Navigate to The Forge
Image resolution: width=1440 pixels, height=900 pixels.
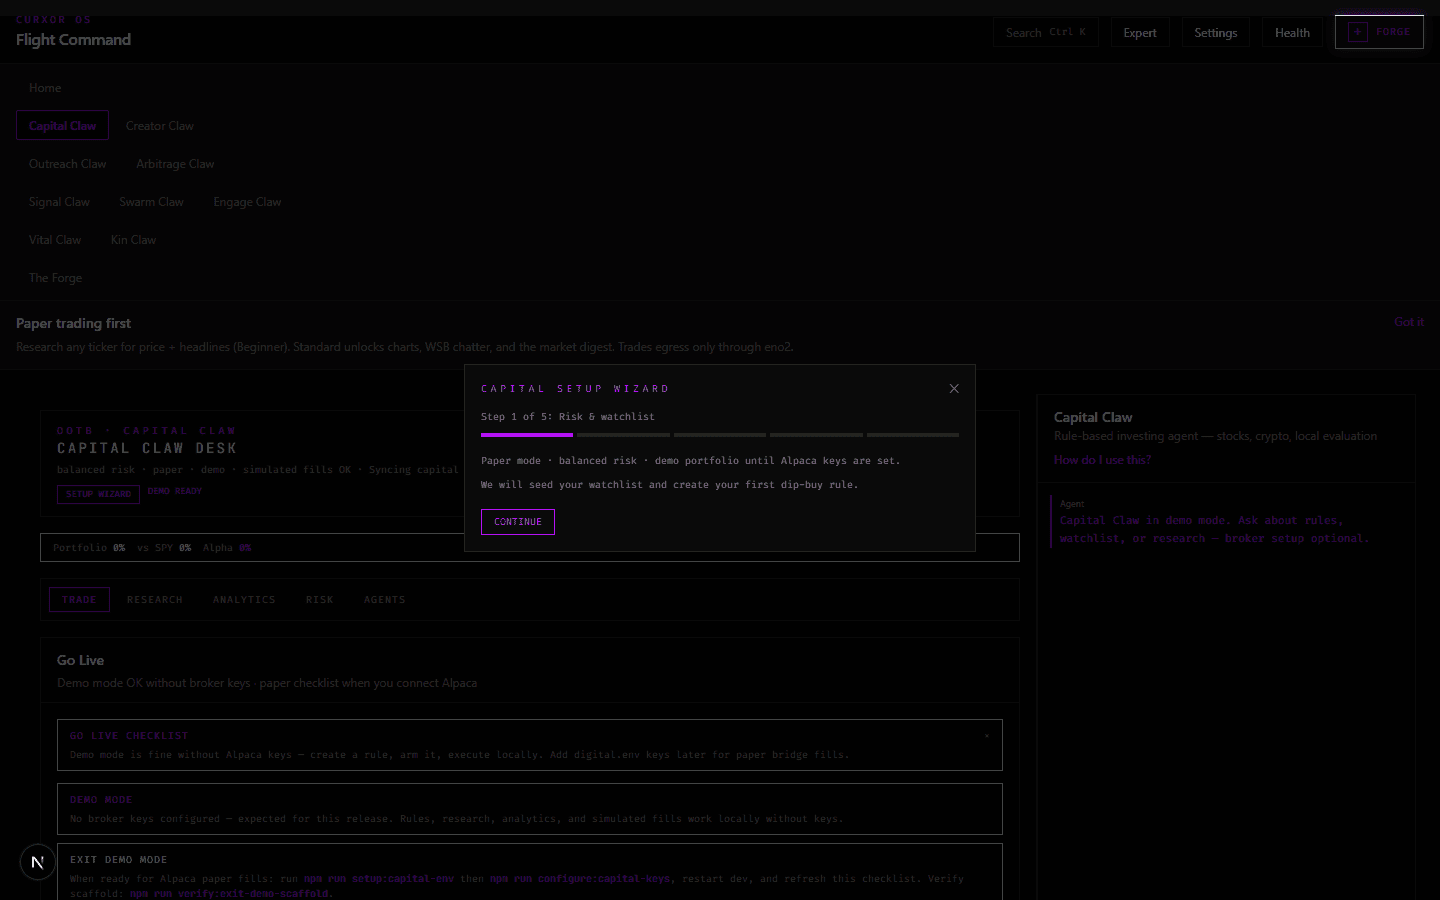[55, 278]
